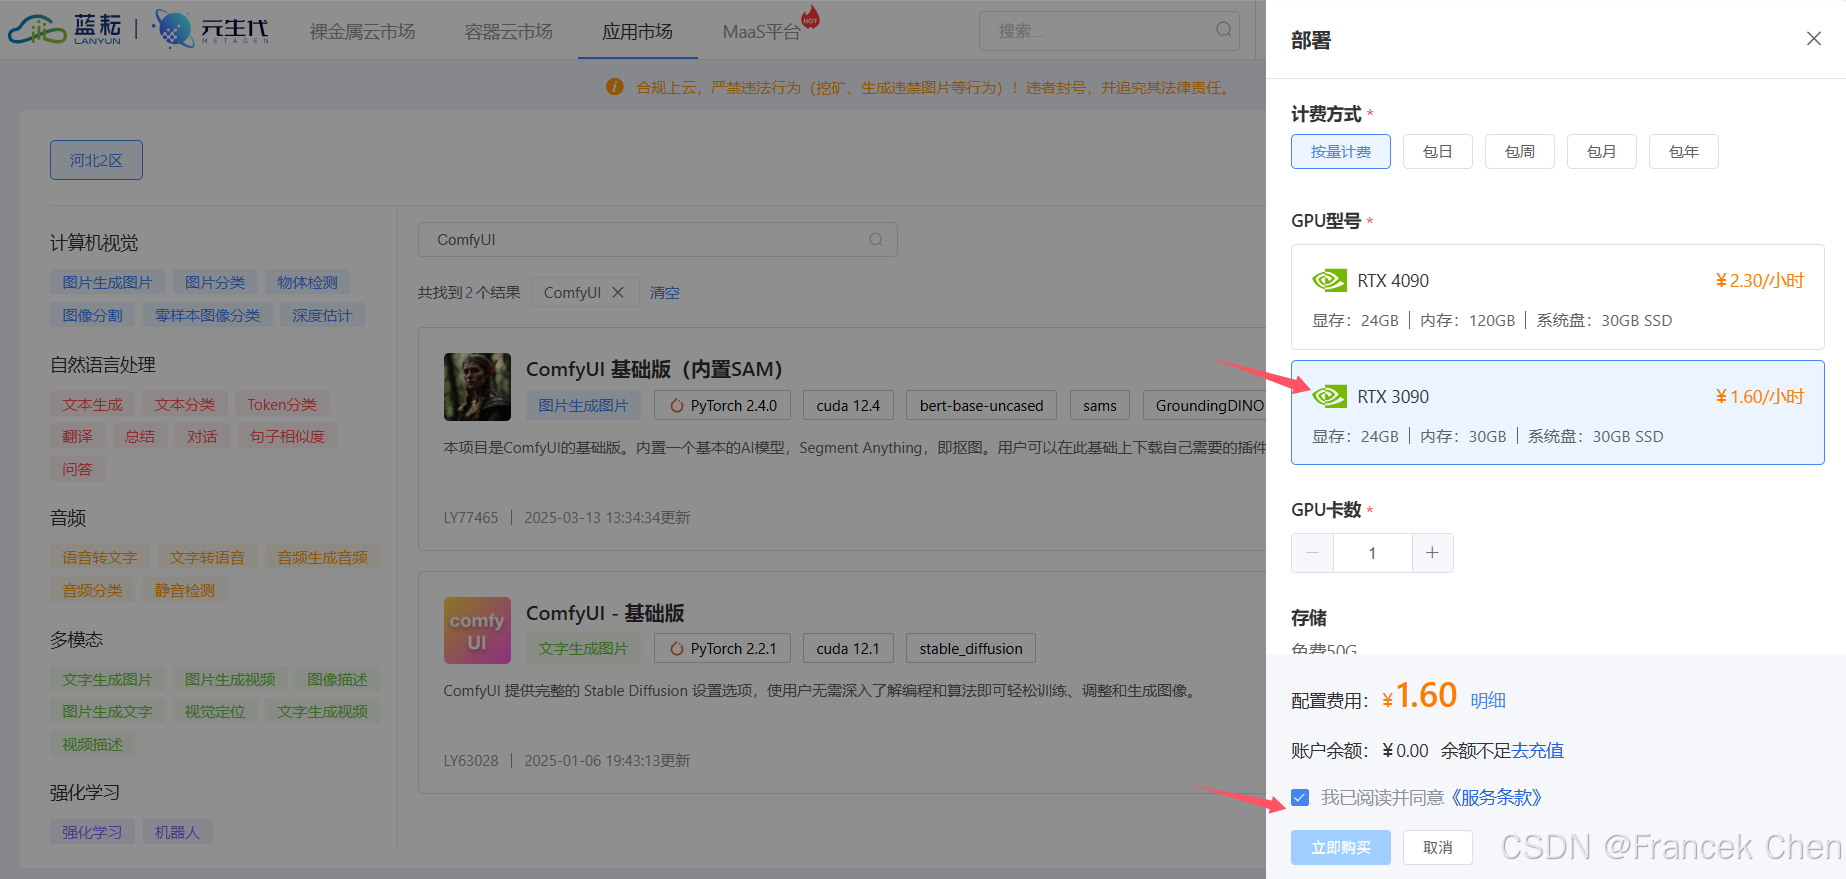Image resolution: width=1846 pixels, height=879 pixels.
Task: Decrease GPU card count with minus
Action: (x=1312, y=553)
